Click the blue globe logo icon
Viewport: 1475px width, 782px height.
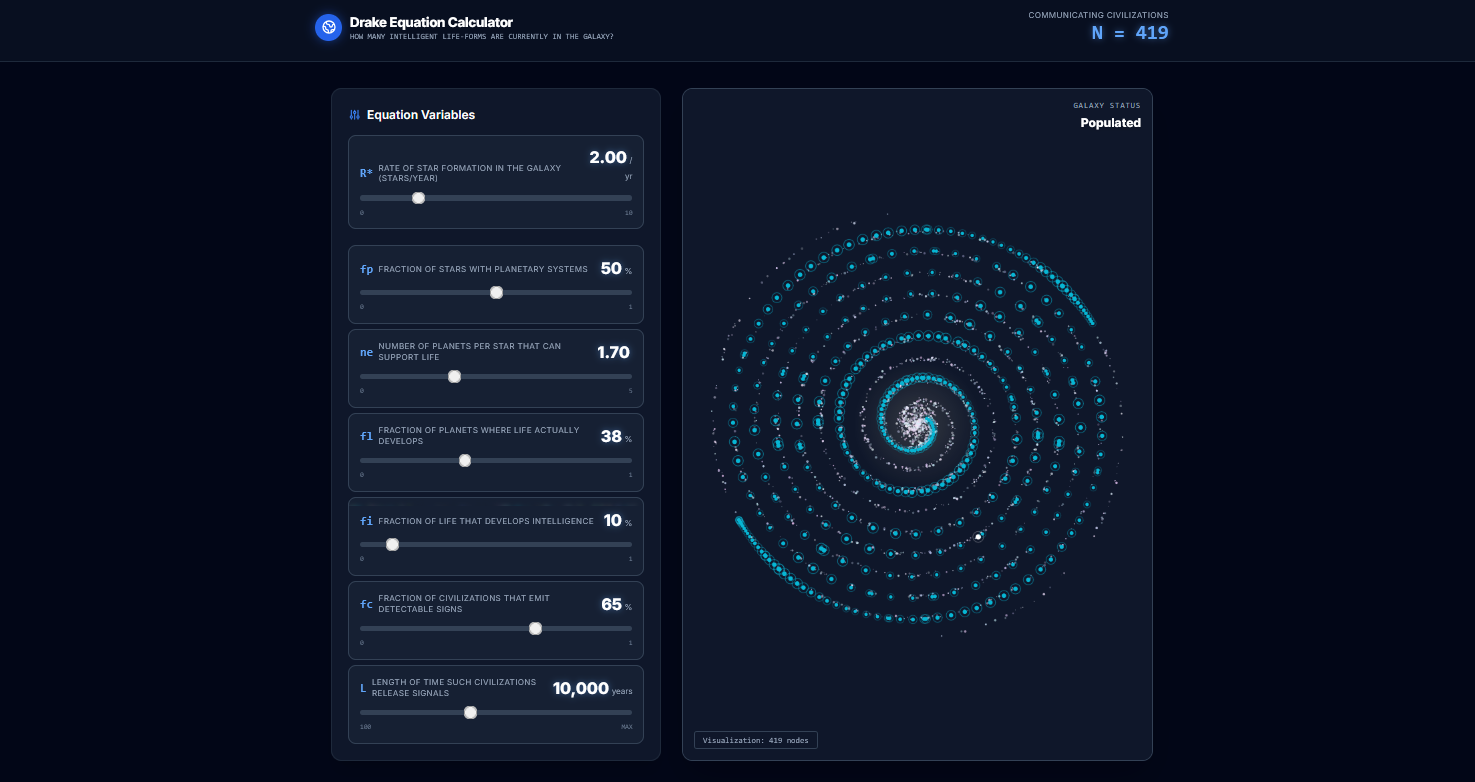pos(328,27)
